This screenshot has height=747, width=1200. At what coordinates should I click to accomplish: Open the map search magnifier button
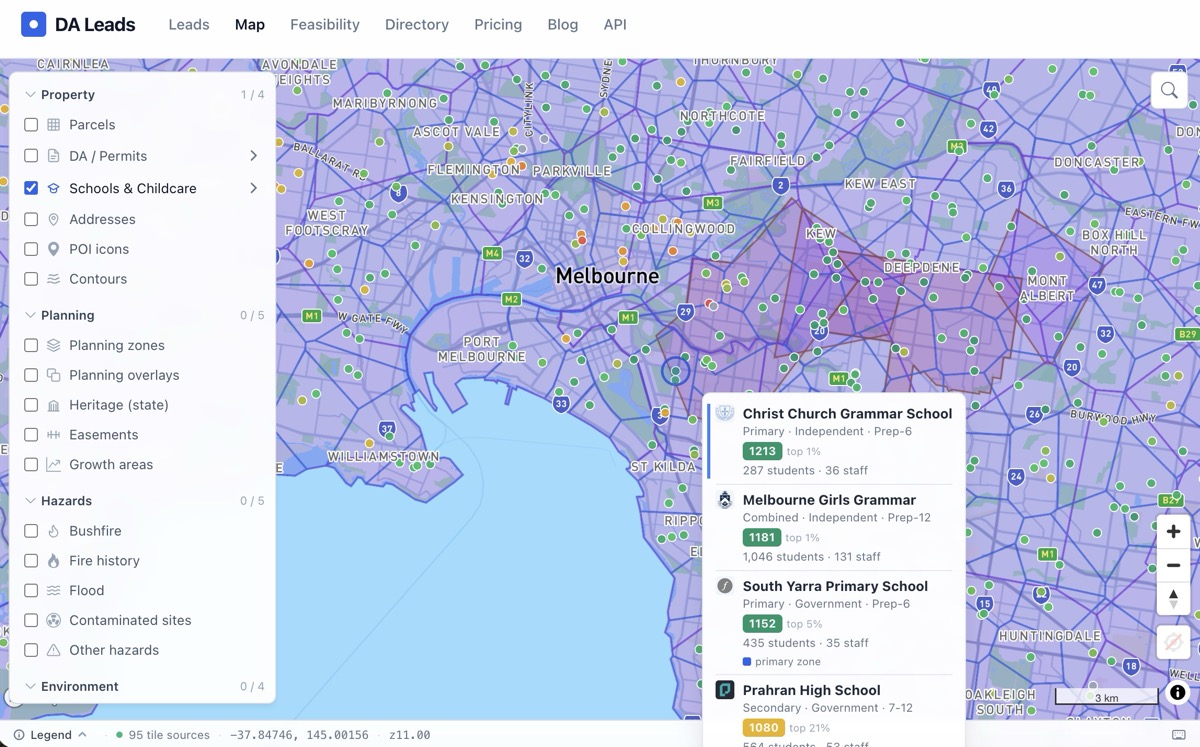click(1169, 91)
